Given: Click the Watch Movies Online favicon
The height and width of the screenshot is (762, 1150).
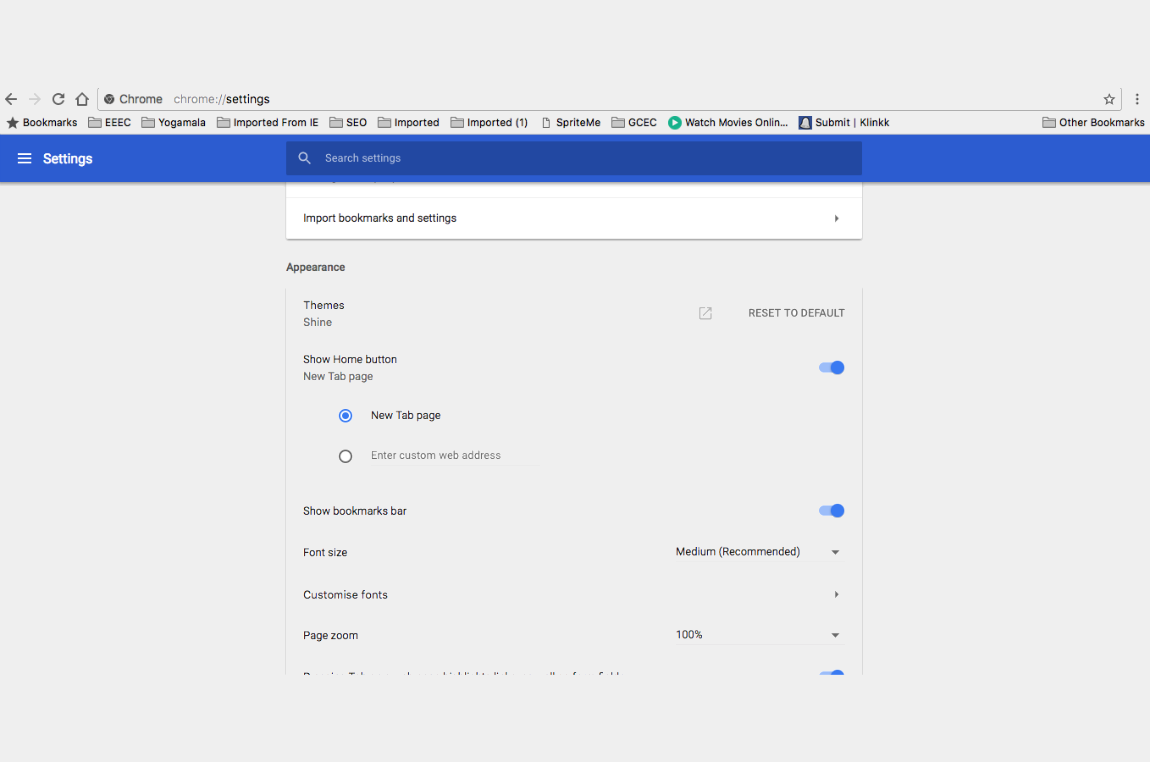Looking at the screenshot, I should tap(674, 122).
